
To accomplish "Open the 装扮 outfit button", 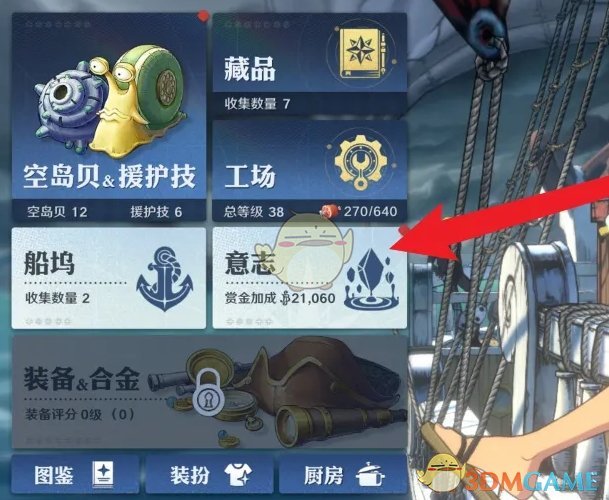I will [x=209, y=475].
